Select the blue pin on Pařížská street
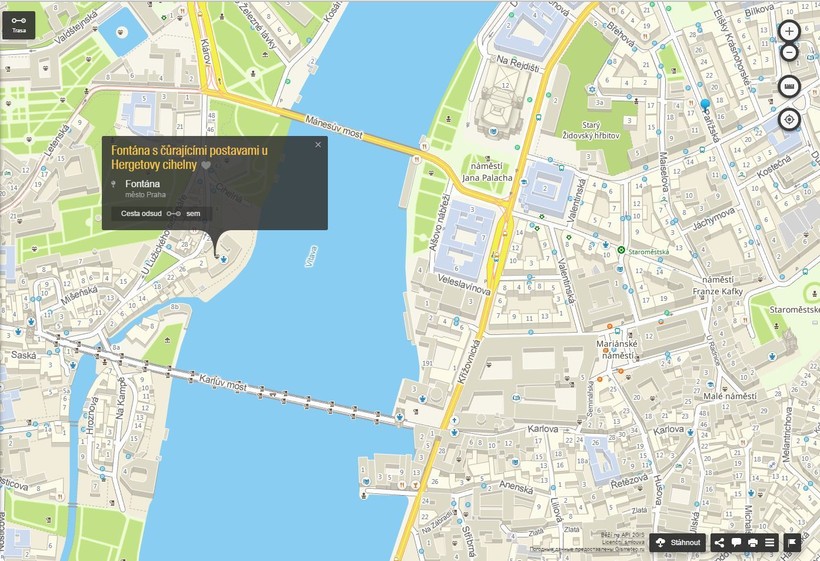The height and width of the screenshot is (561, 820). pyautogui.click(x=705, y=105)
